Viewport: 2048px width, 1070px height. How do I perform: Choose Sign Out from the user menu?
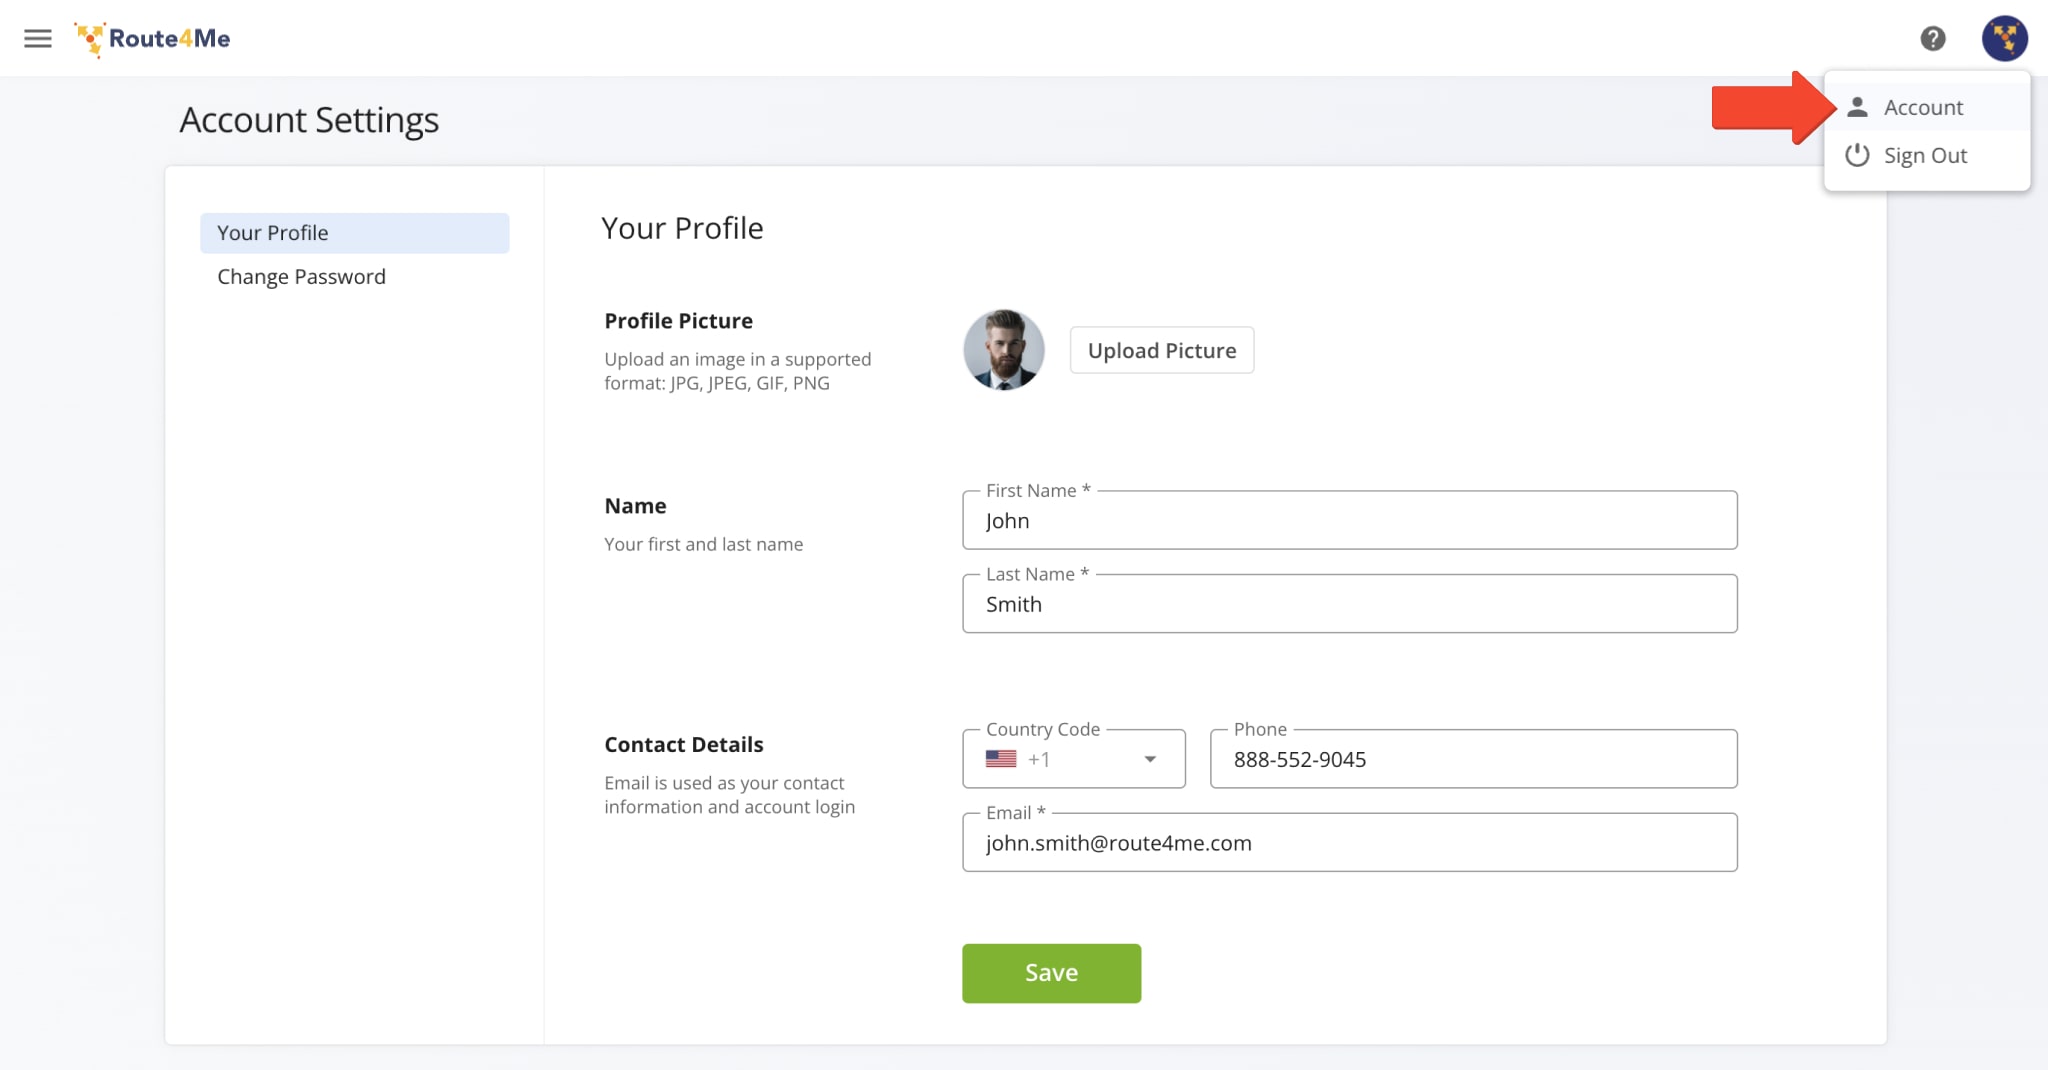pyautogui.click(x=1925, y=155)
